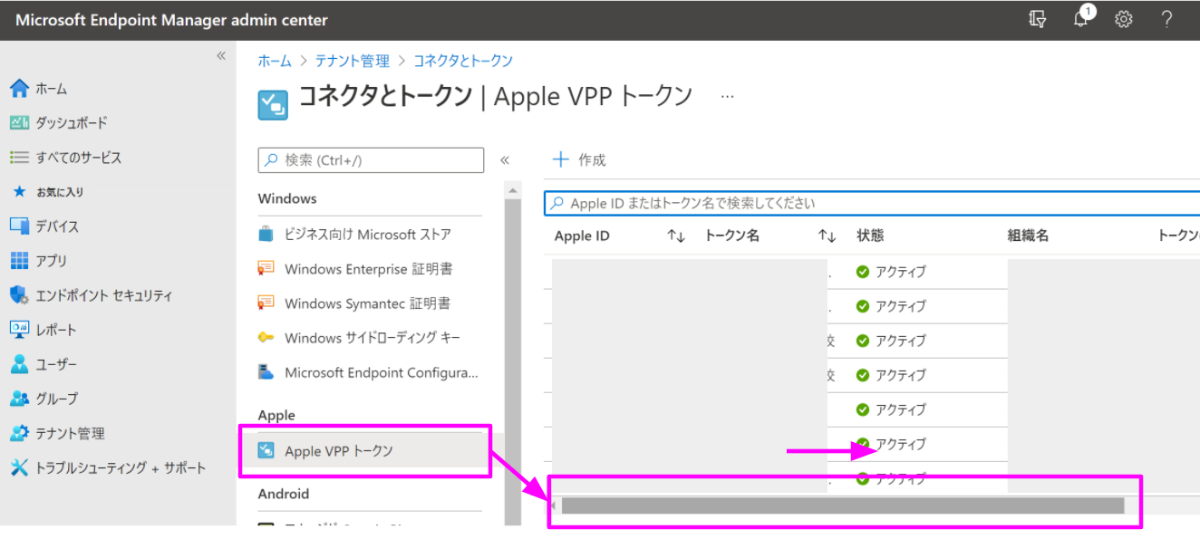Screen dimensions: 1200x539
Task: Open グループ in sidebar
Action: [57, 399]
